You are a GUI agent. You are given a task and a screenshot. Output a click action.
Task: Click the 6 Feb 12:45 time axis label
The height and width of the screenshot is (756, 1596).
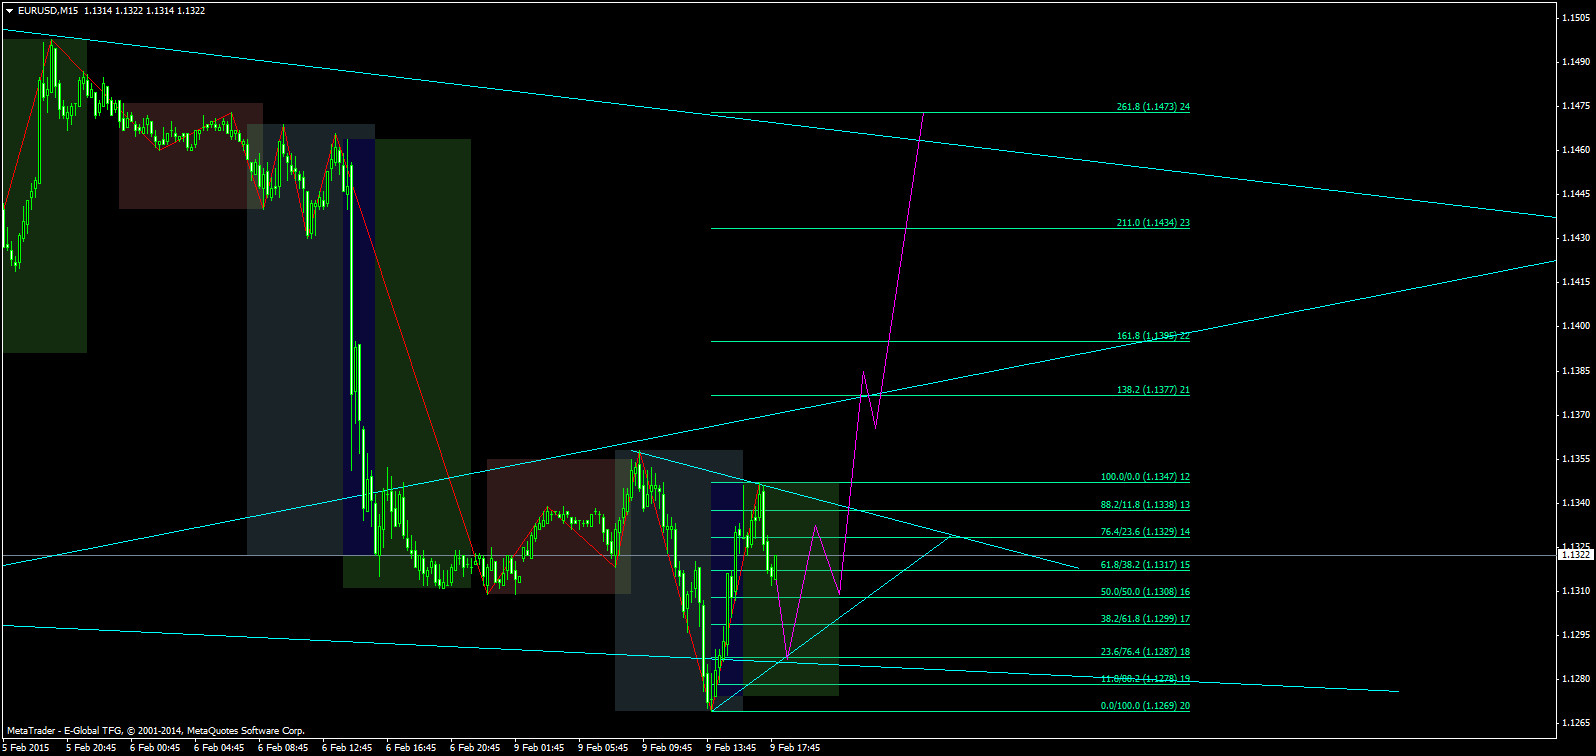click(347, 747)
